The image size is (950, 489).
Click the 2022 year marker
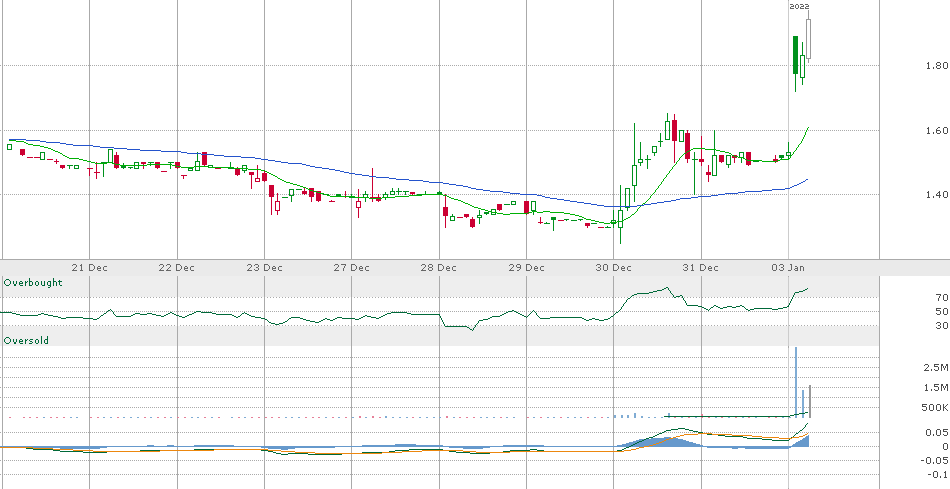pyautogui.click(x=800, y=6)
